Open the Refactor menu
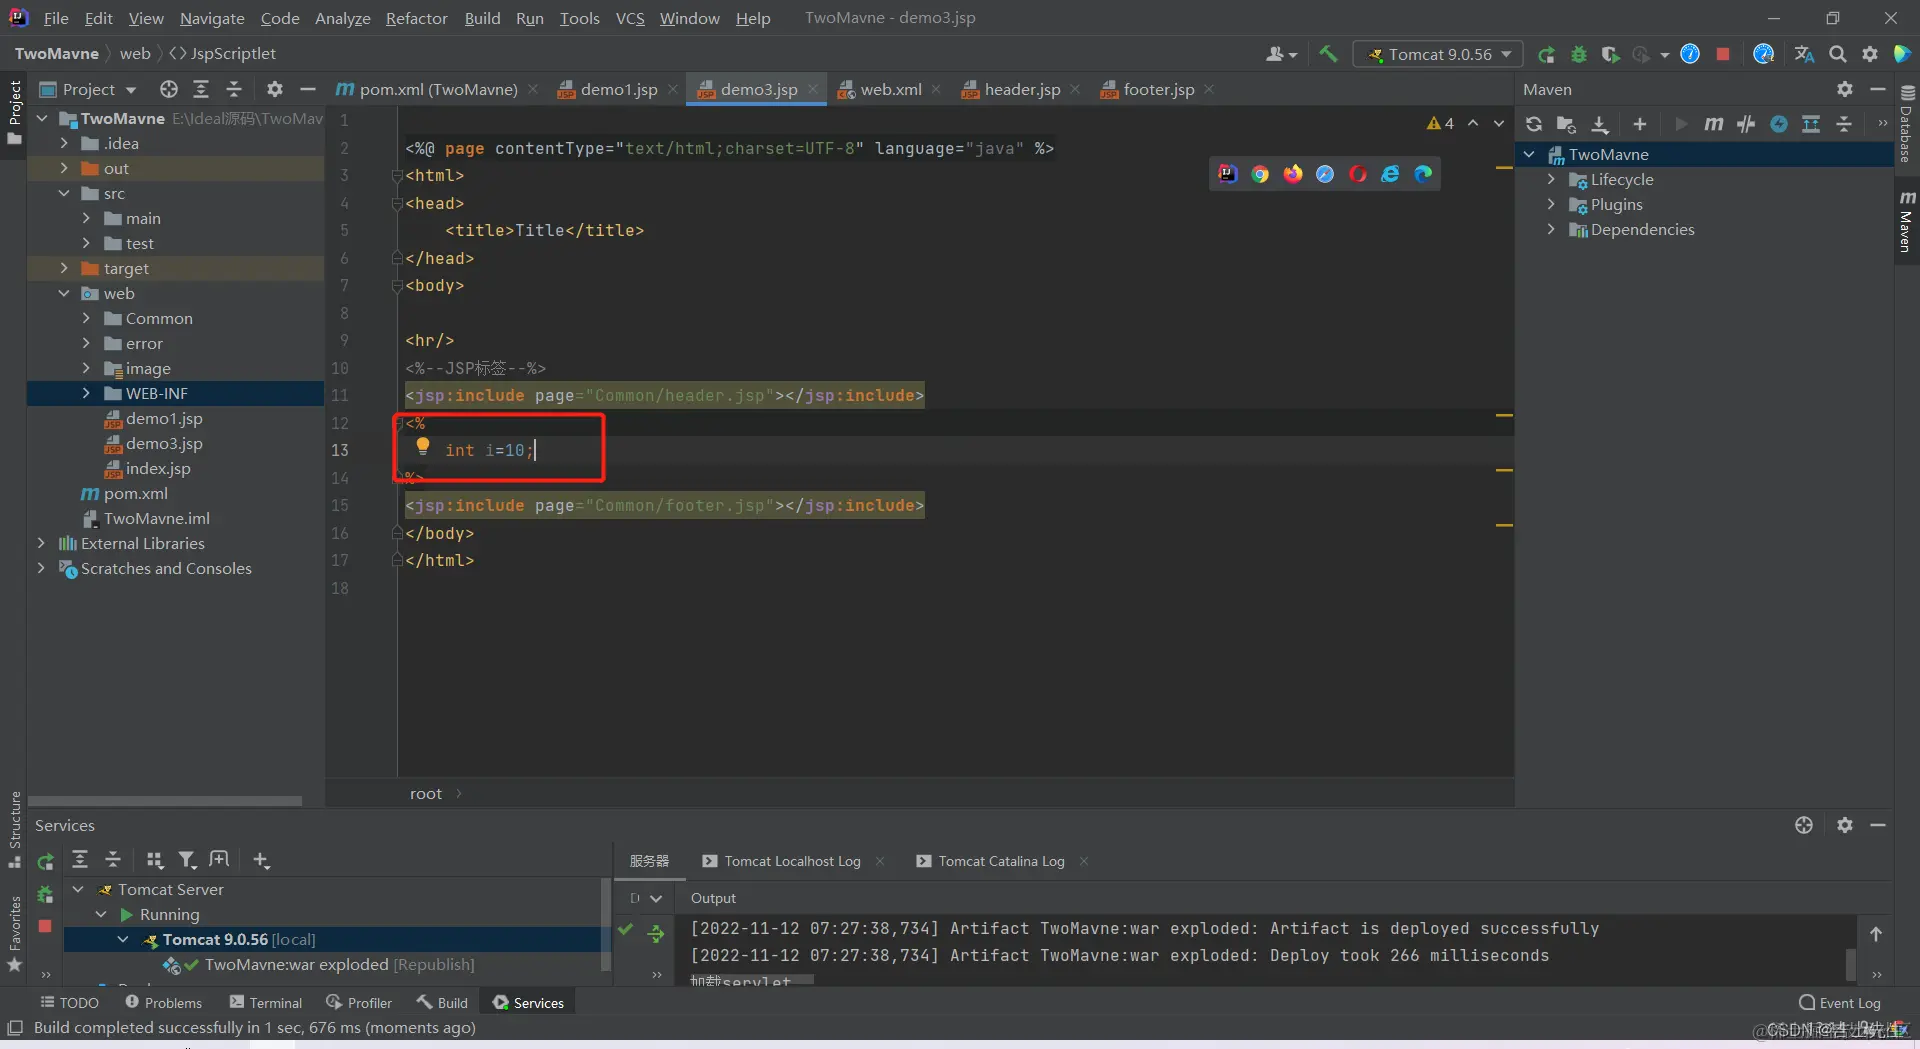This screenshot has height=1049, width=1920. [416, 18]
